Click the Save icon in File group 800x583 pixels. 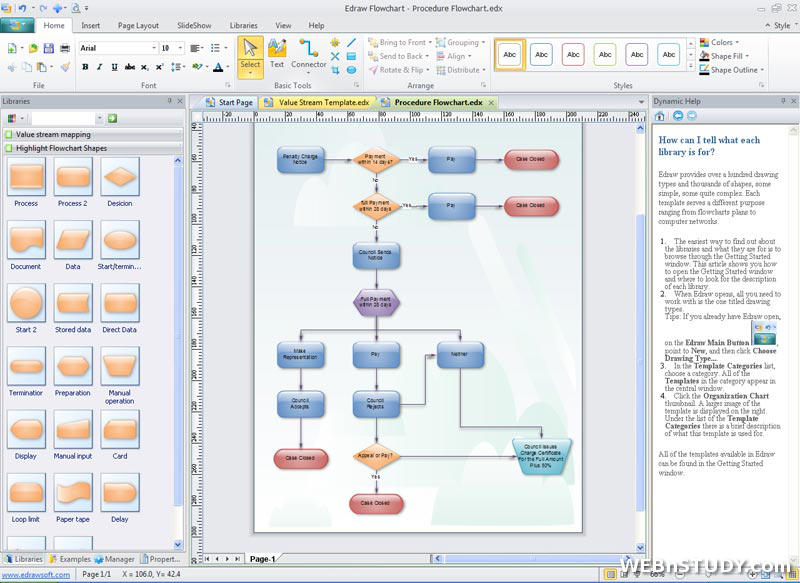click(49, 48)
